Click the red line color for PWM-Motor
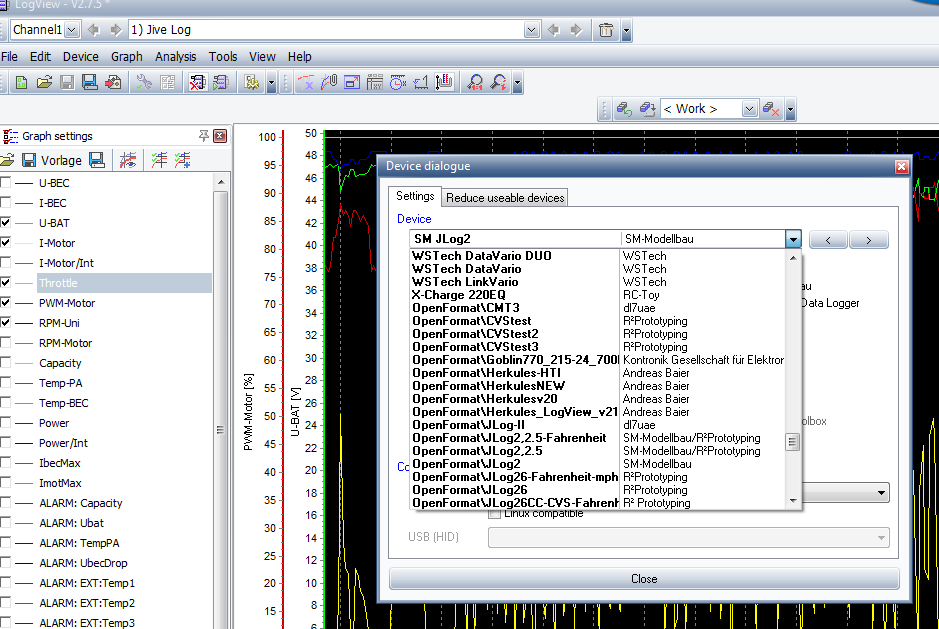The width and height of the screenshot is (939, 629). pyautogui.click(x=24, y=303)
